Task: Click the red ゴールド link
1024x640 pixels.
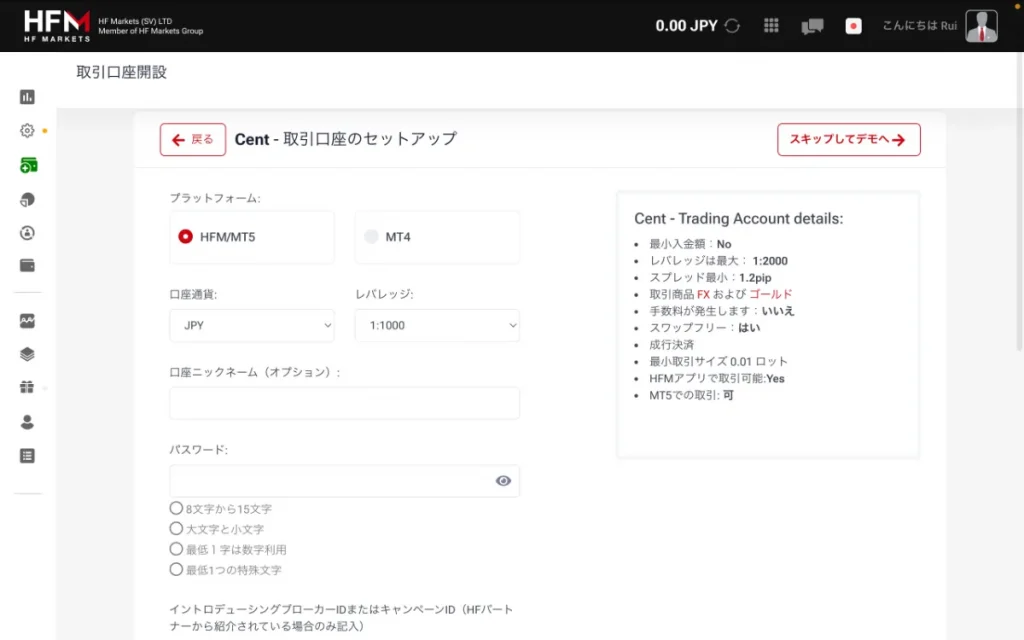Action: click(771, 295)
